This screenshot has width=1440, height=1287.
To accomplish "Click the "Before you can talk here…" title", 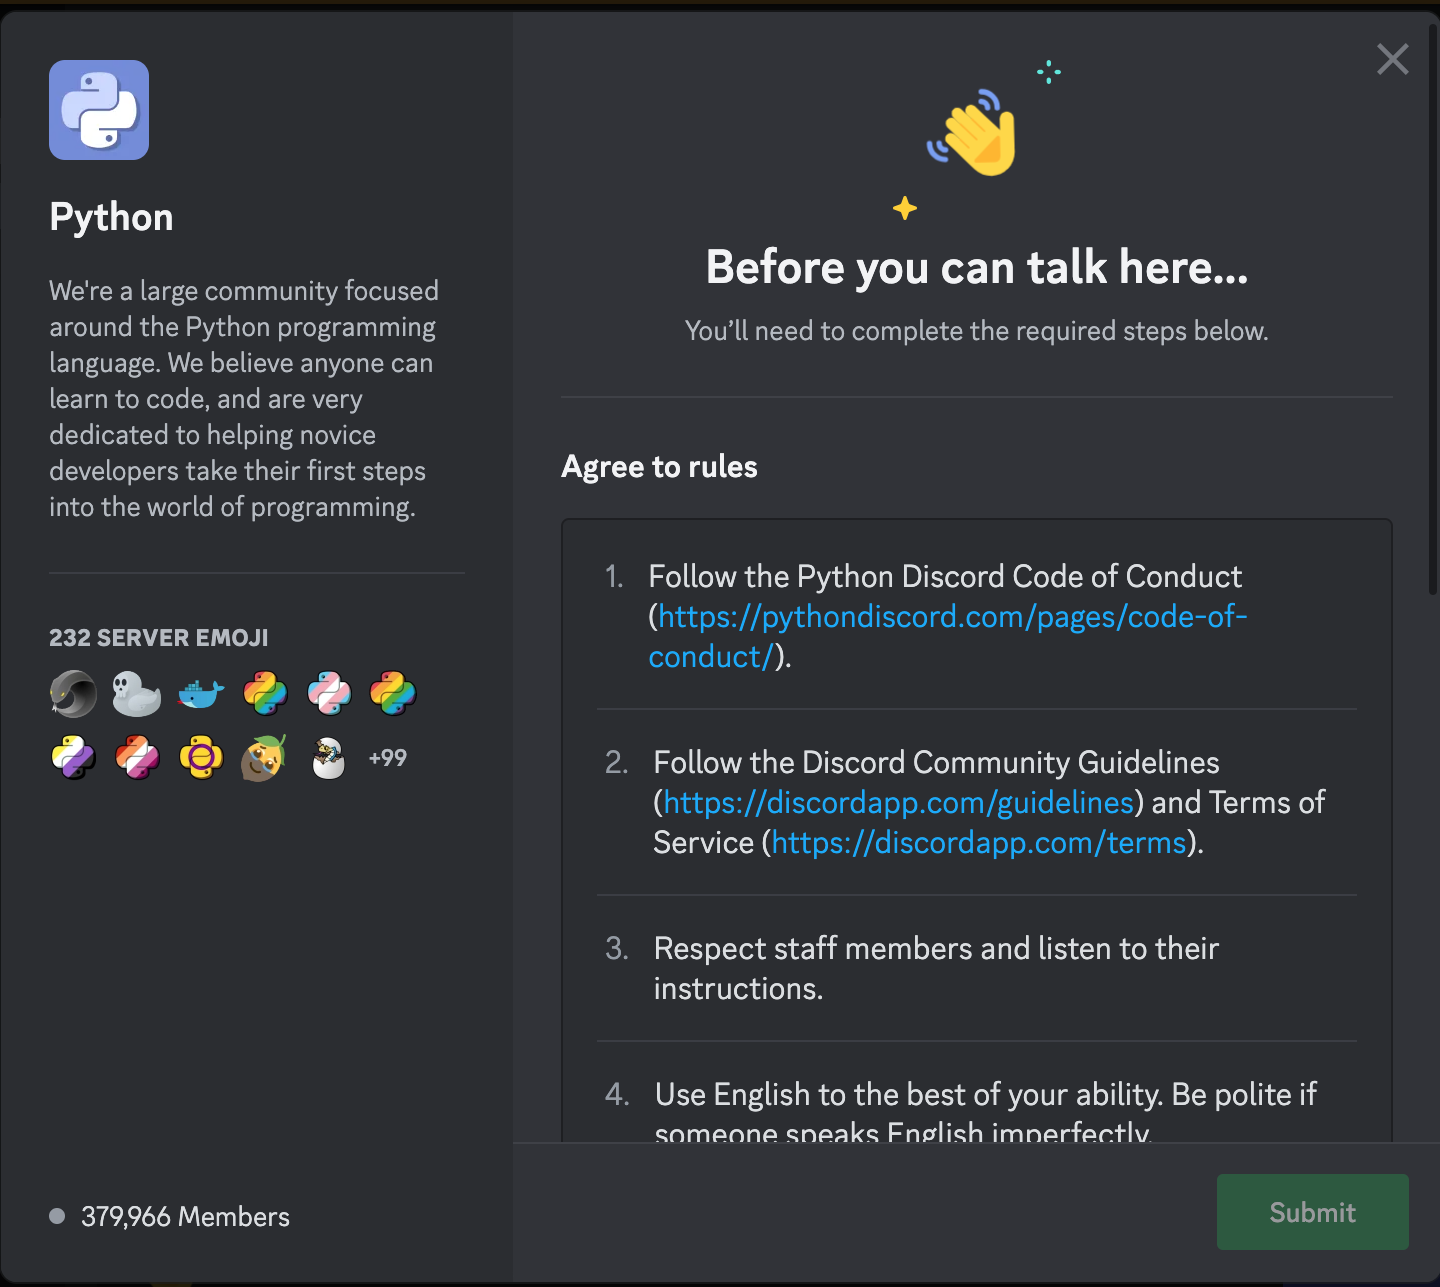I will coord(977,267).
